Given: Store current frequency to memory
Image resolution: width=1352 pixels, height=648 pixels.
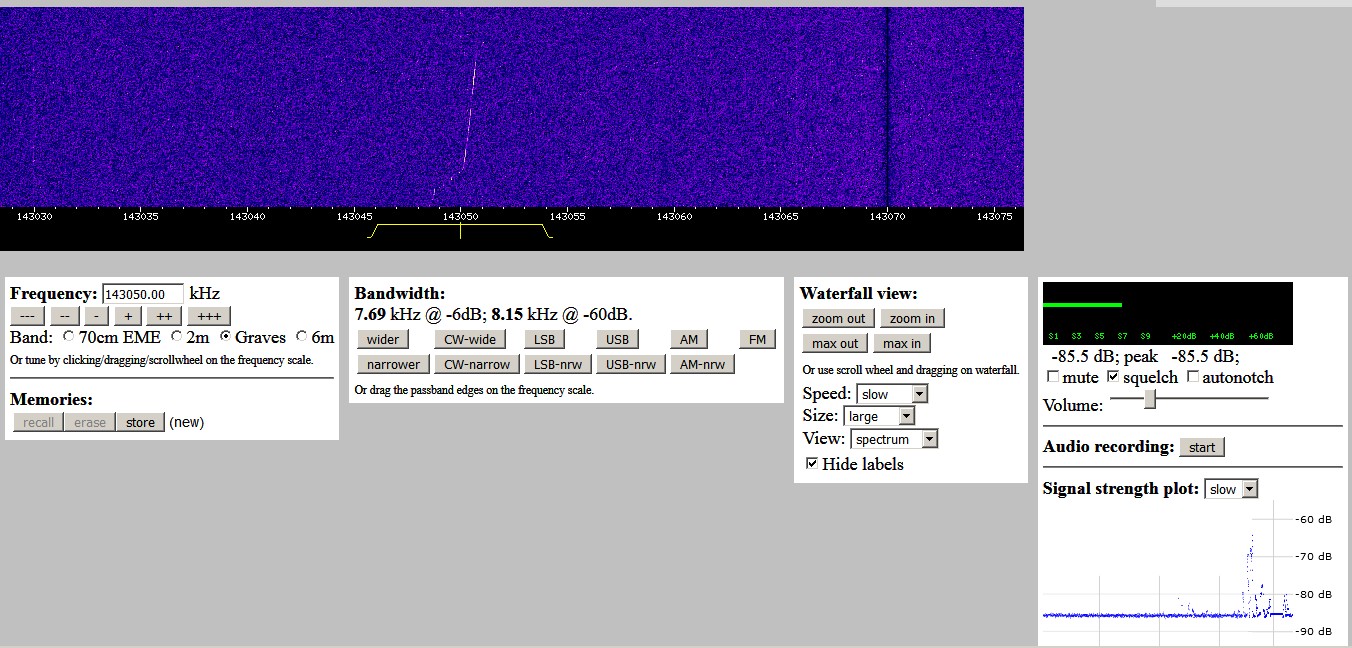Looking at the screenshot, I should 140,422.
